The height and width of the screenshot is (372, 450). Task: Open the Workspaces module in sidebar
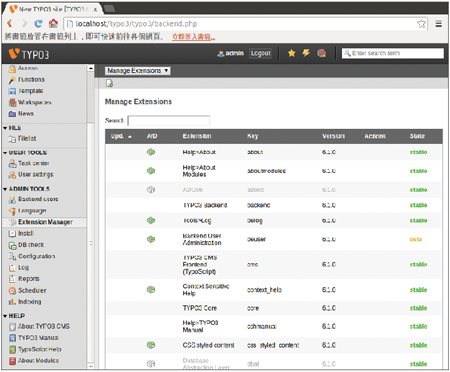pos(34,102)
